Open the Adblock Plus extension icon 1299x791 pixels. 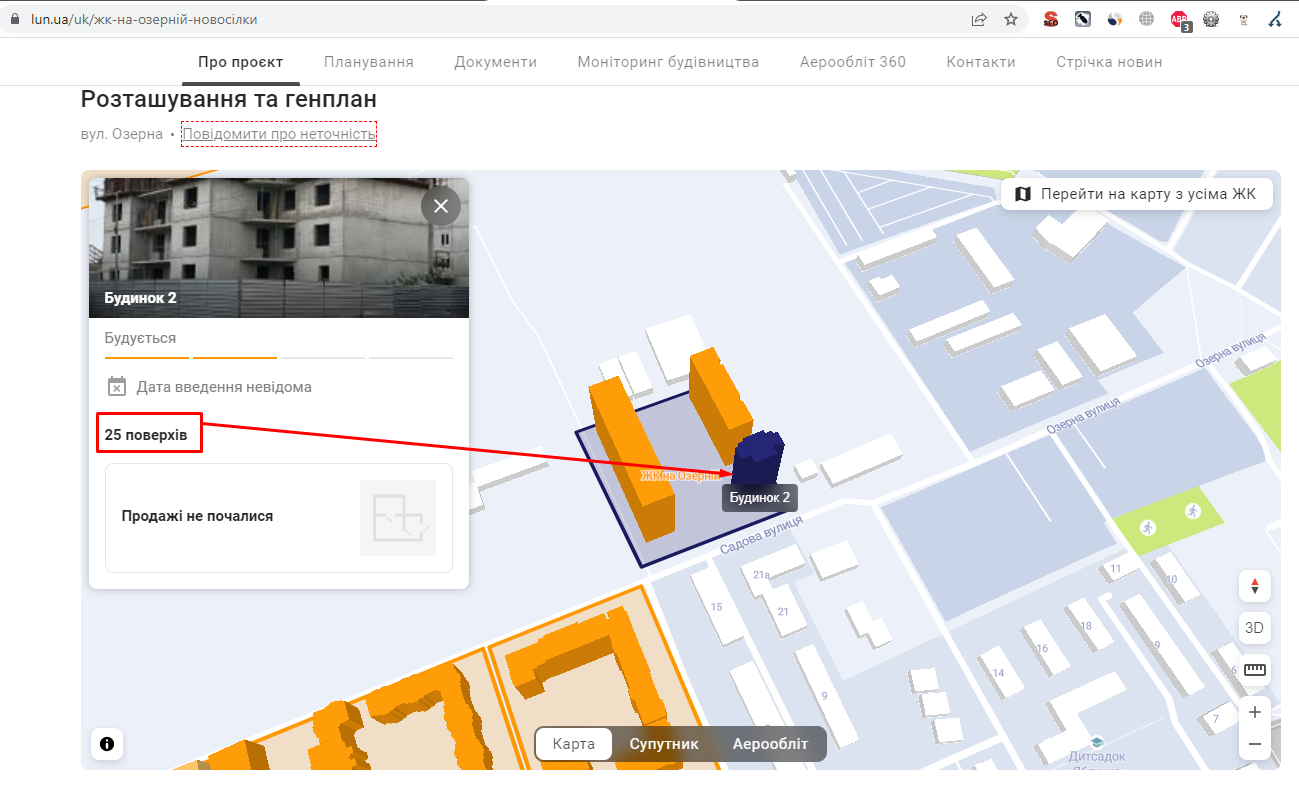point(1180,19)
